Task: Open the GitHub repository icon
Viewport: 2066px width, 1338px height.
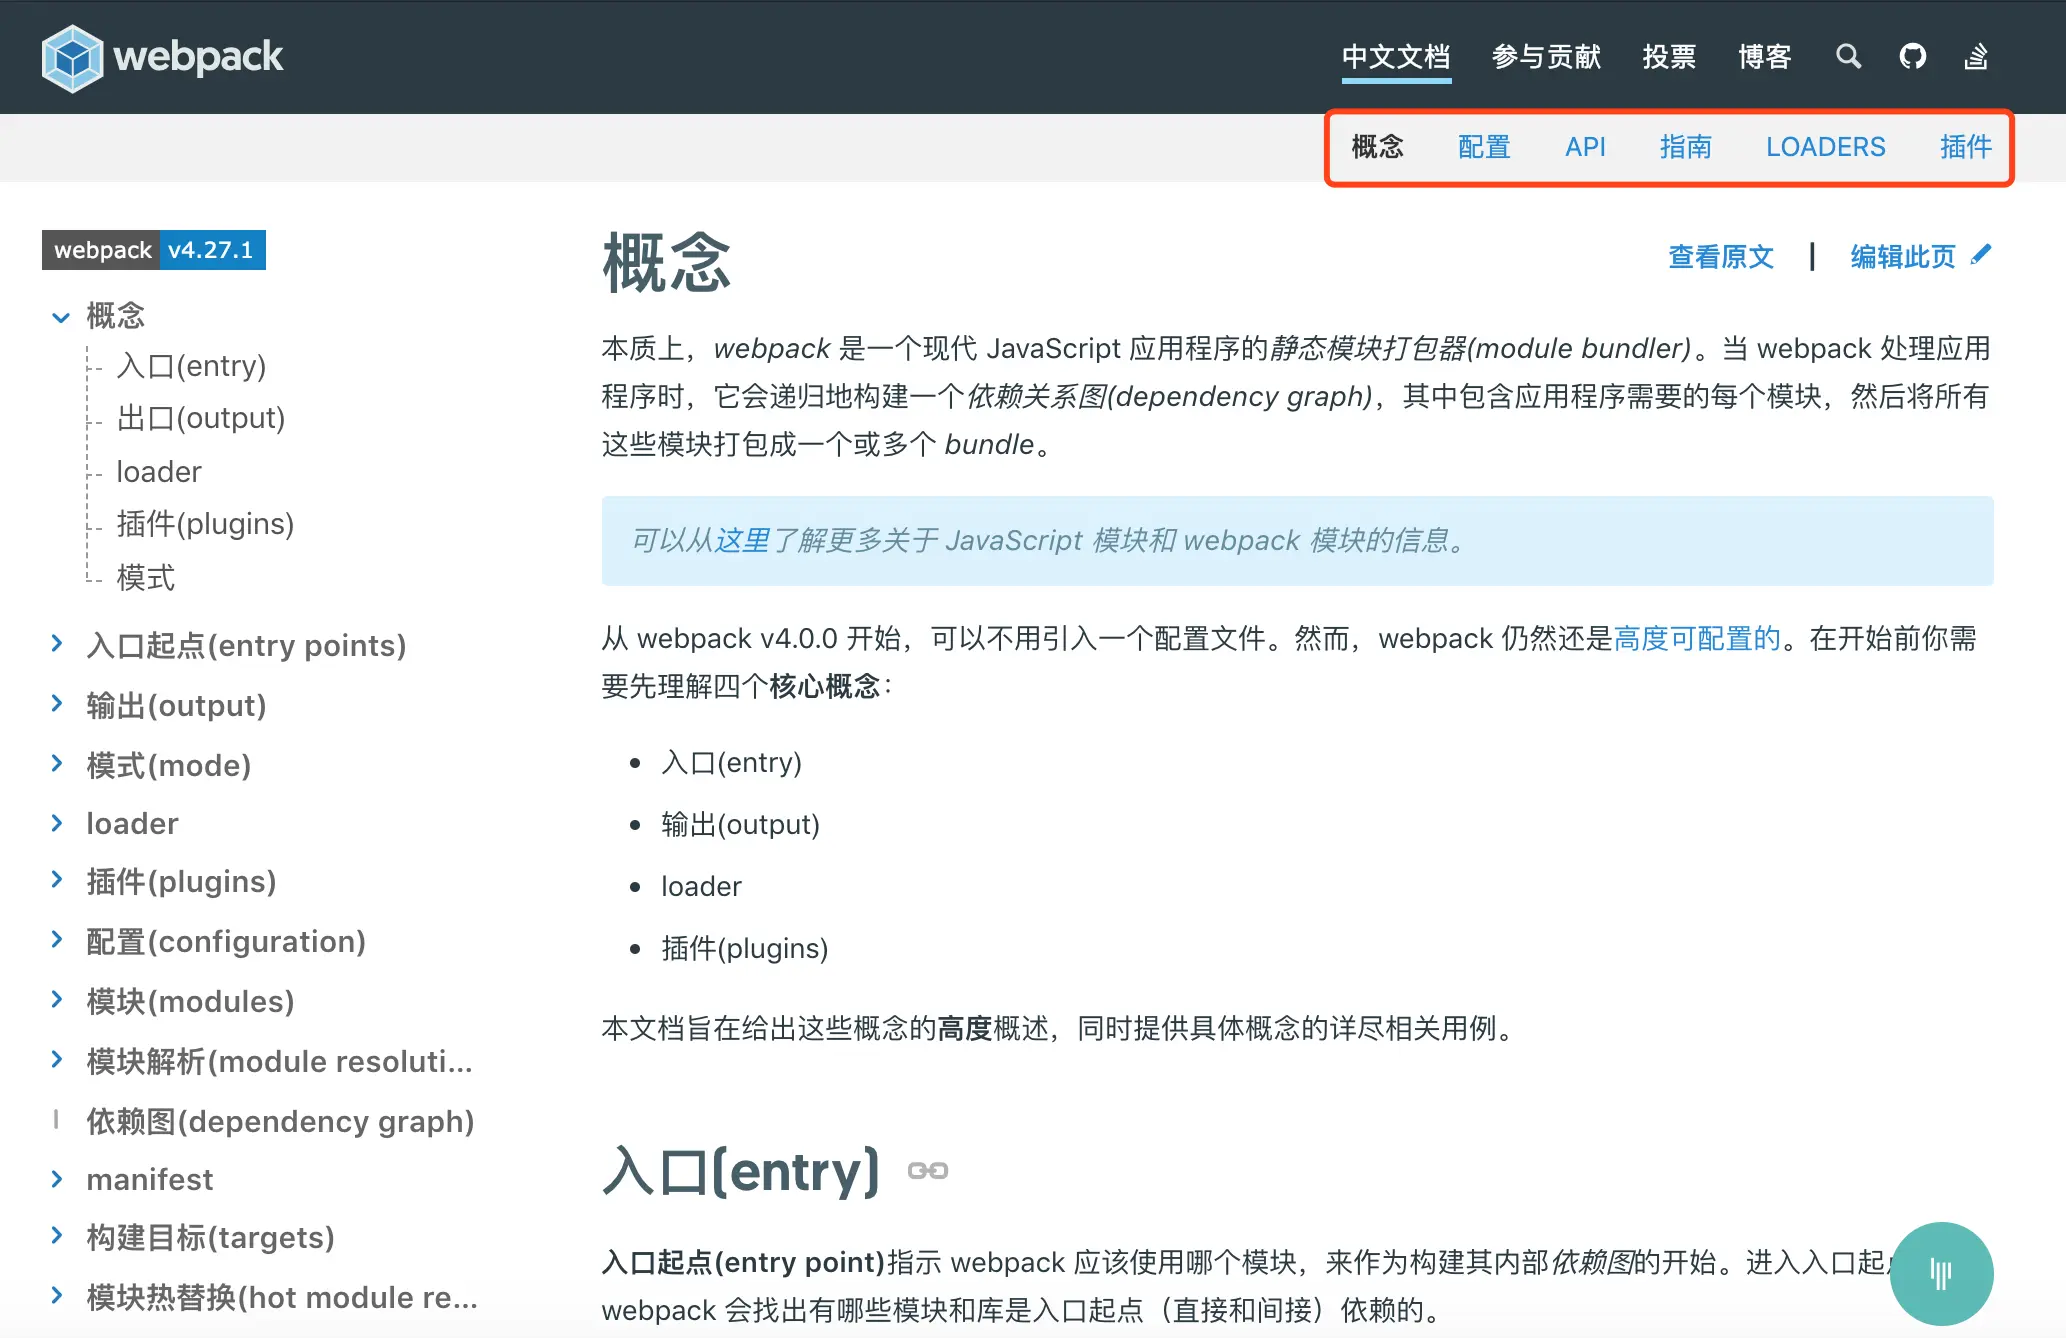Action: pos(1912,57)
